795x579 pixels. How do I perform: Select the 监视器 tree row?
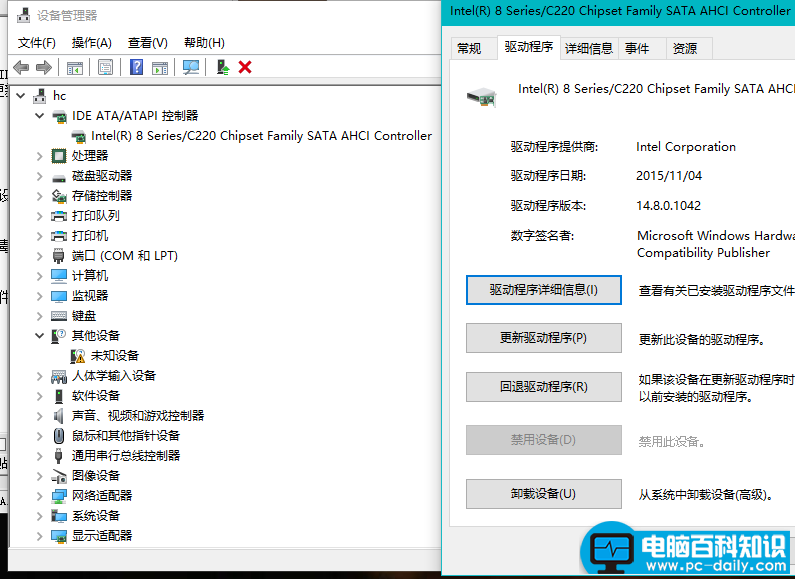point(90,296)
